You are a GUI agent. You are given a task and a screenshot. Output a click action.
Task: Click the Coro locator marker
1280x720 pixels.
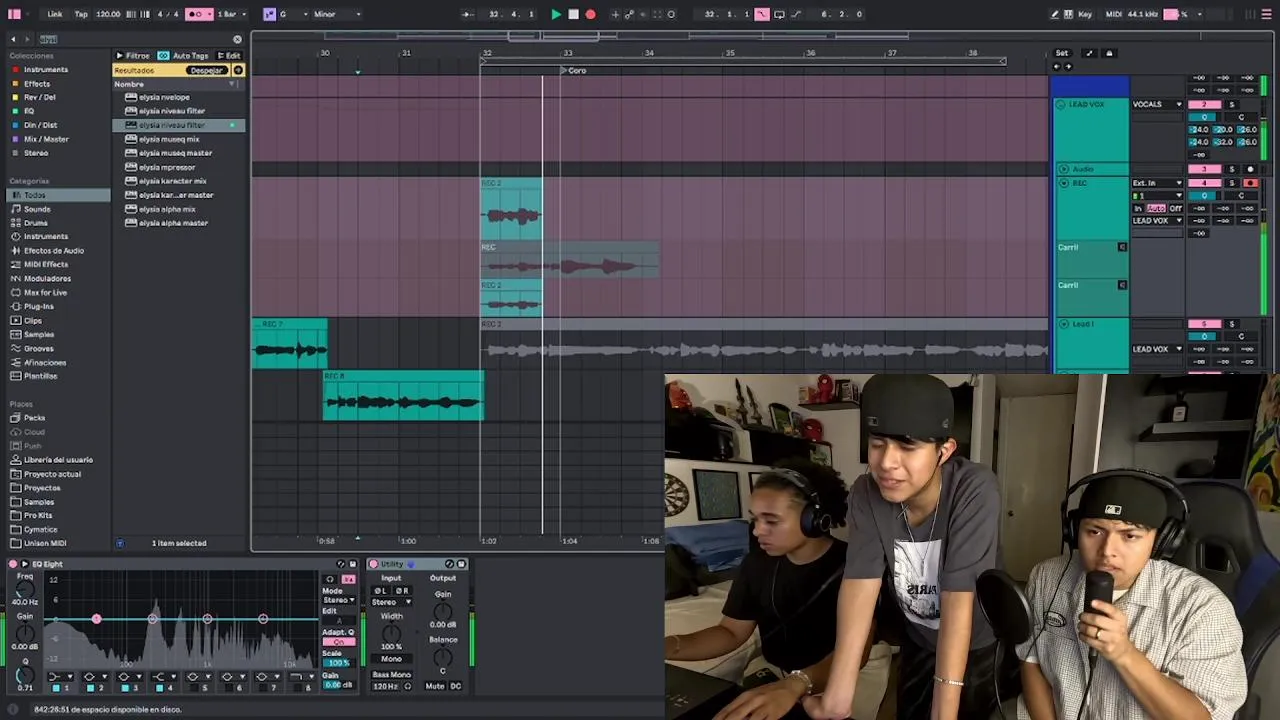click(573, 70)
